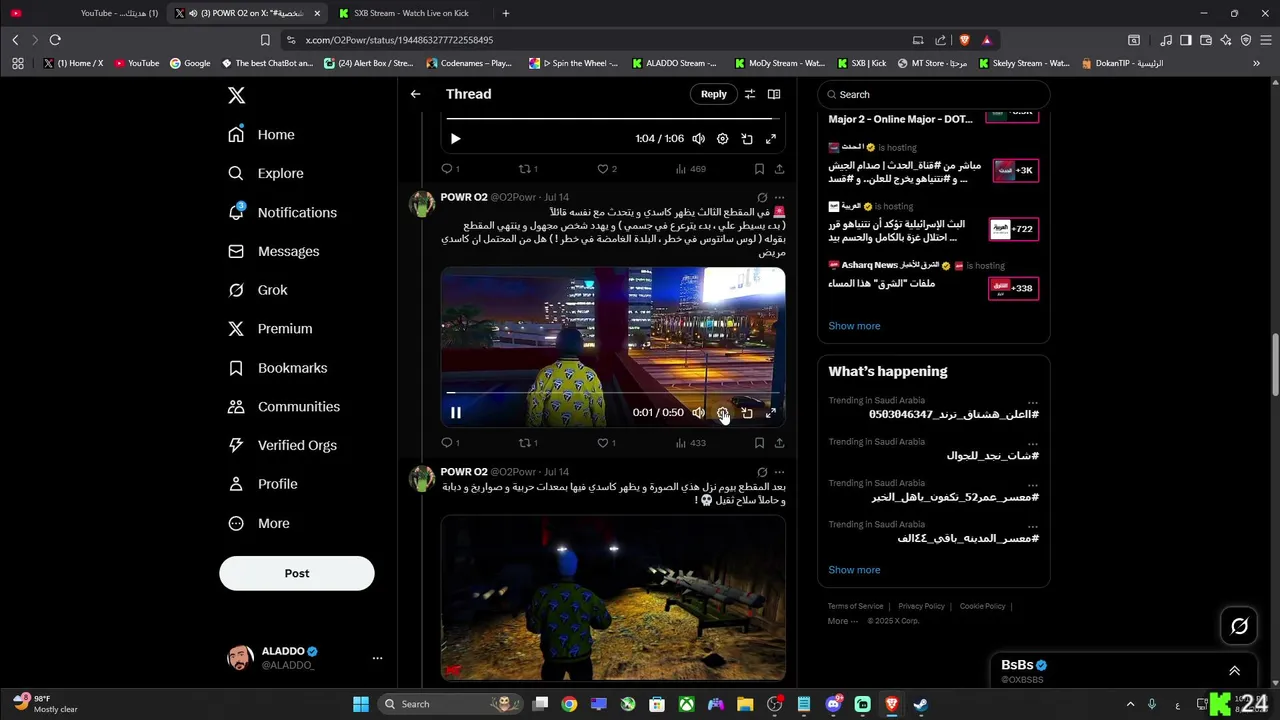This screenshot has height=720, width=1280.
Task: View analytics showing 469 views
Action: tap(690, 169)
